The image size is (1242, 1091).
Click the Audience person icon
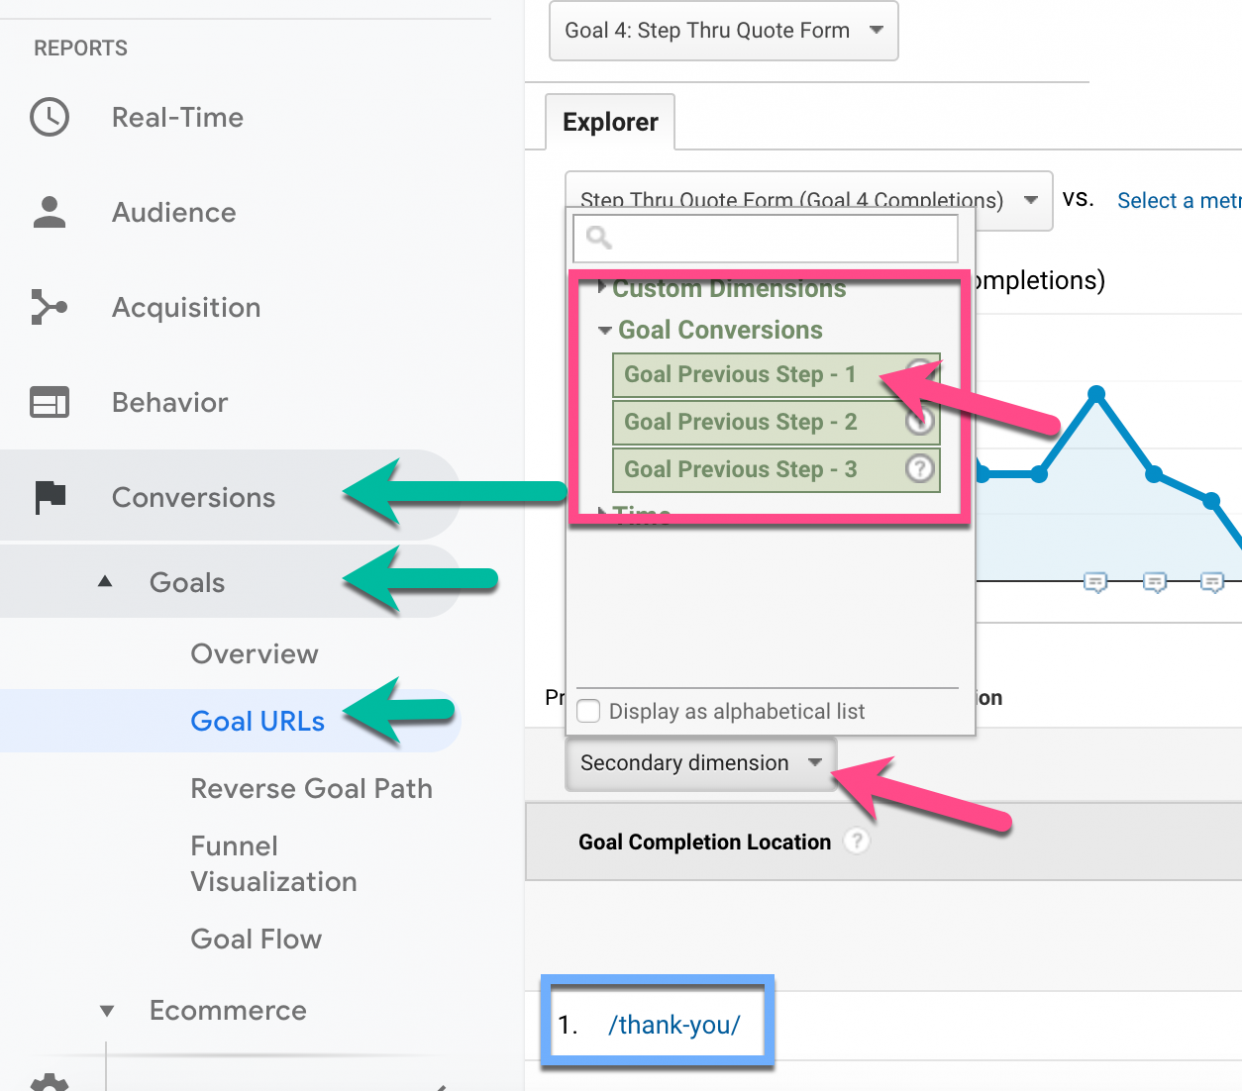tap(49, 212)
